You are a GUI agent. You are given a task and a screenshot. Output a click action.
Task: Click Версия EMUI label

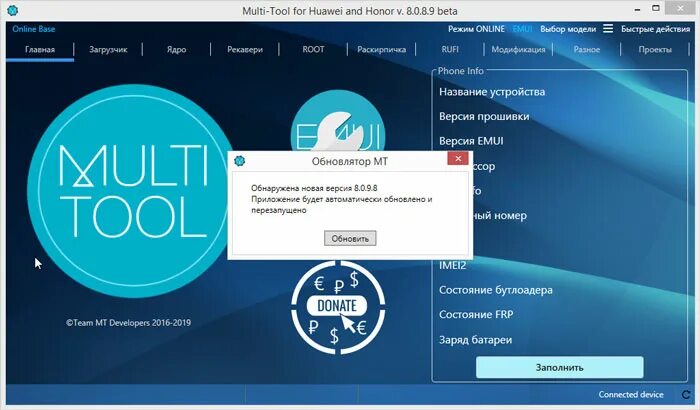[x=471, y=141]
